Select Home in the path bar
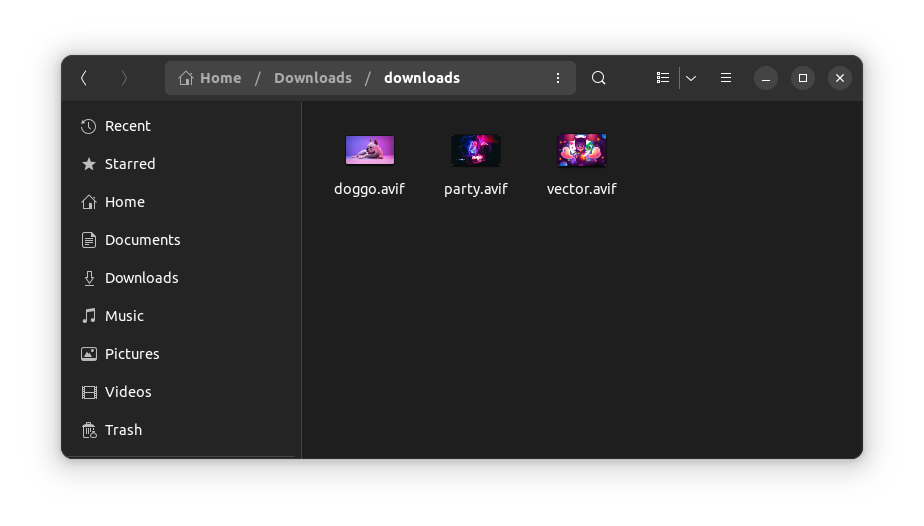924x526 pixels. [210, 78]
